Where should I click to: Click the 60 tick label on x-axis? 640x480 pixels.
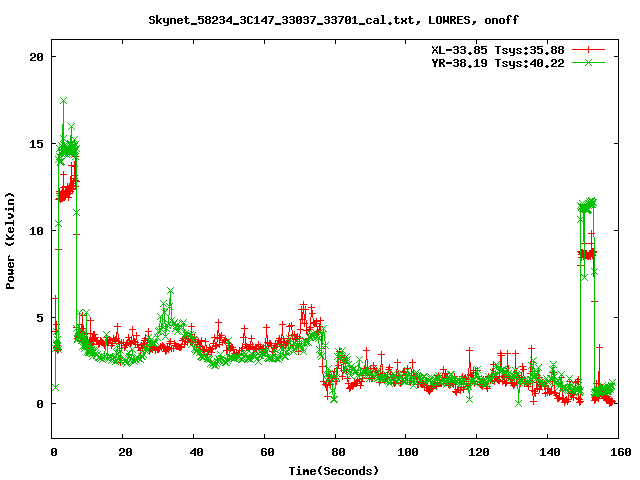coord(265,452)
